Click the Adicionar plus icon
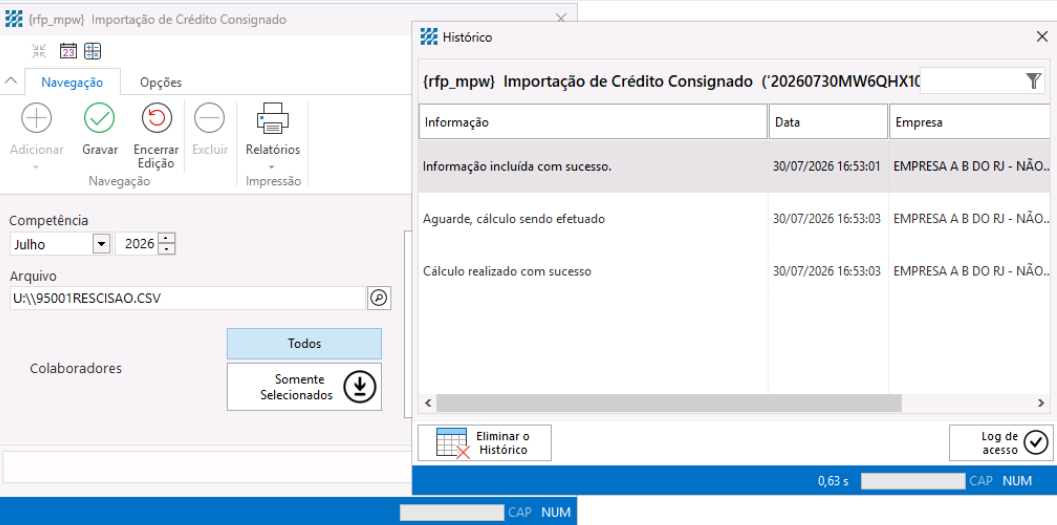 click(36, 119)
